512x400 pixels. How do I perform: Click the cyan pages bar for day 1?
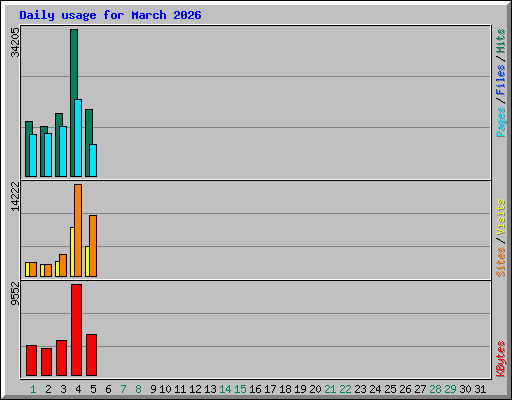coord(33,155)
